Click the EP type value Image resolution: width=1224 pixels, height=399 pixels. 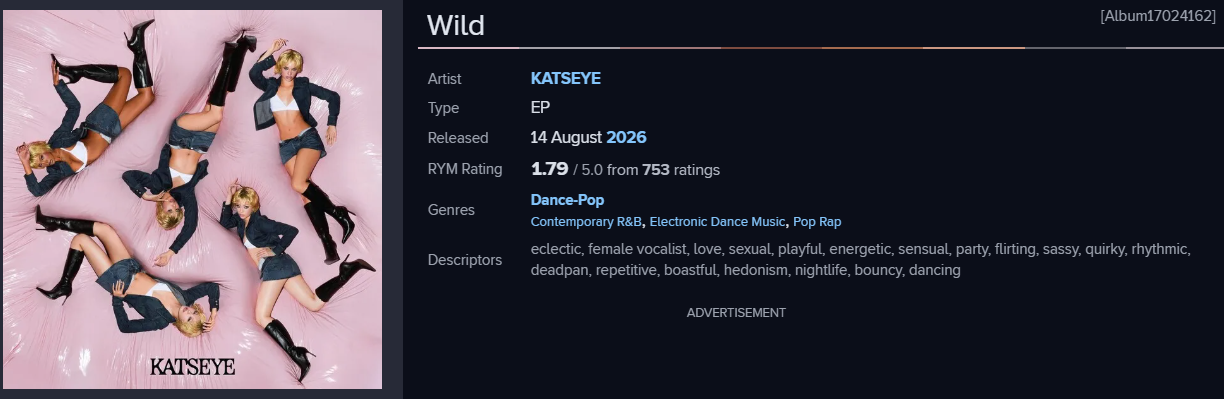point(540,107)
